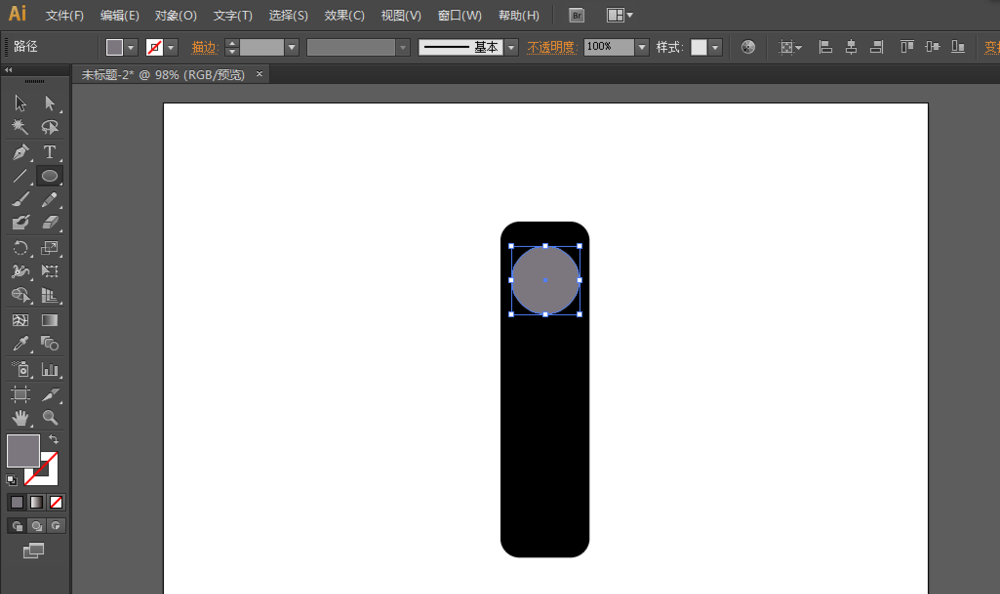Click the 描边 stroke panel link
1000x594 pixels.
[205, 47]
